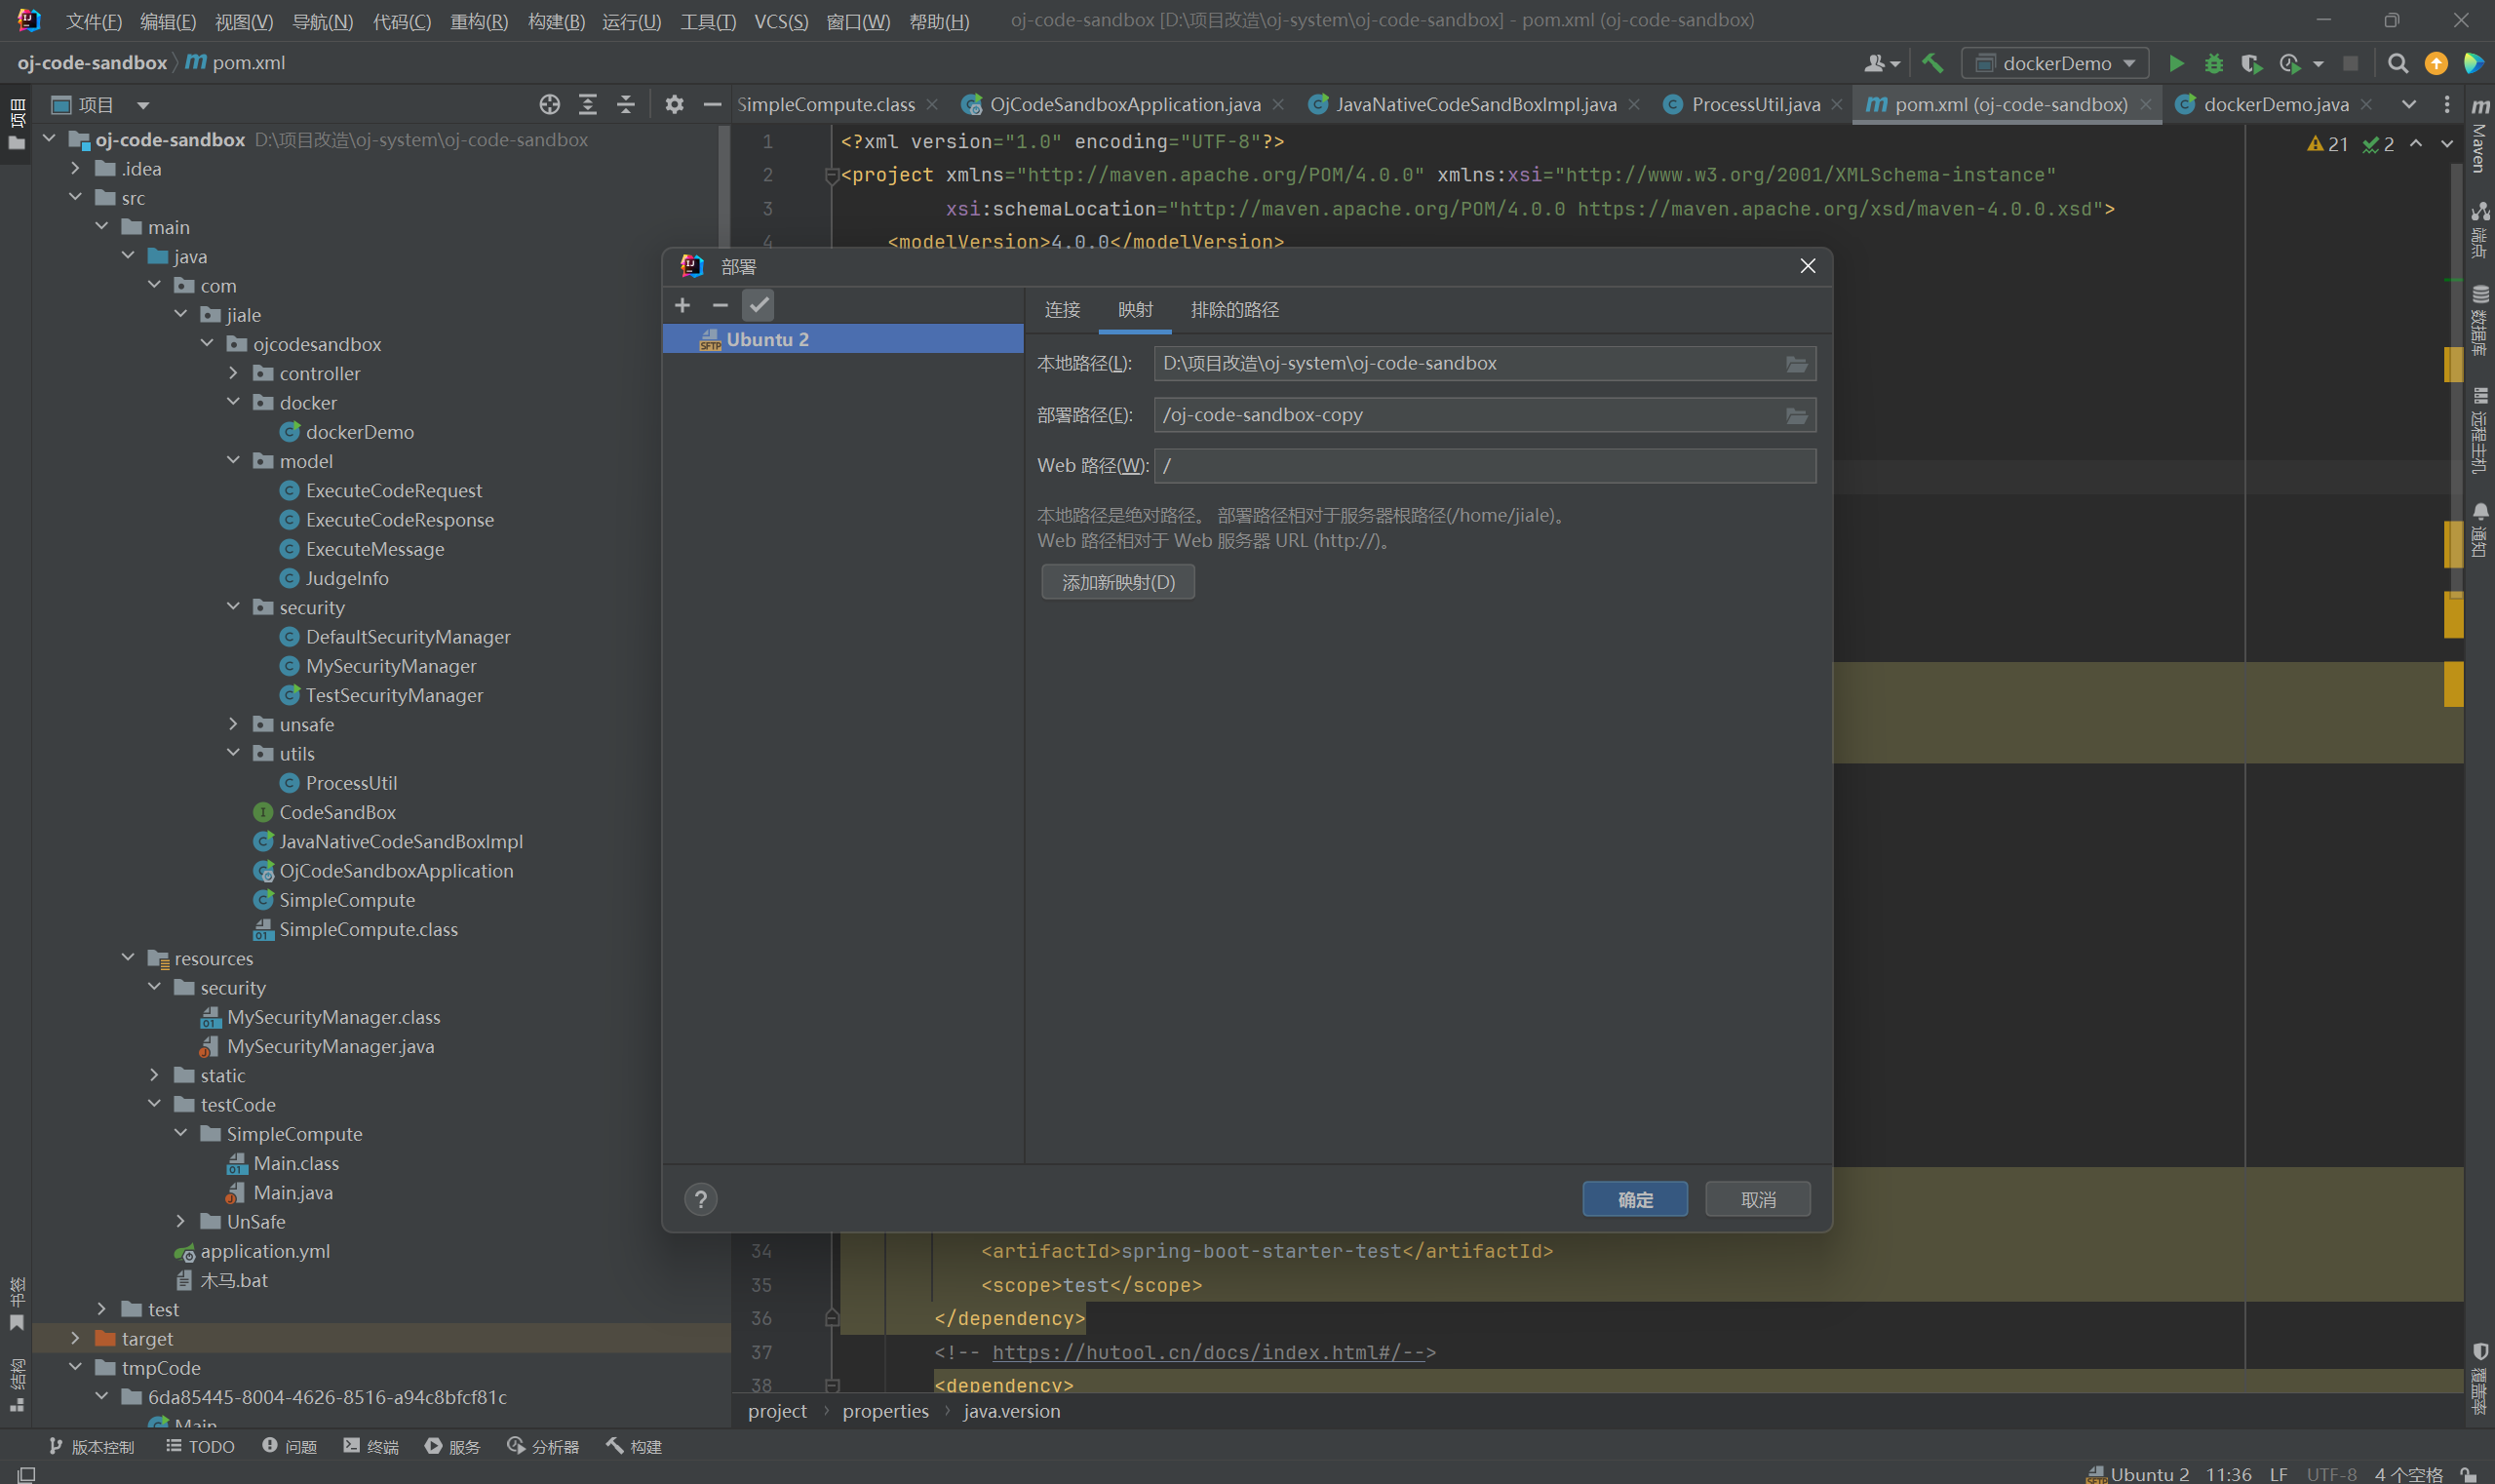Click project panel settings gear icon
The height and width of the screenshot is (1484, 2495).
click(x=674, y=104)
